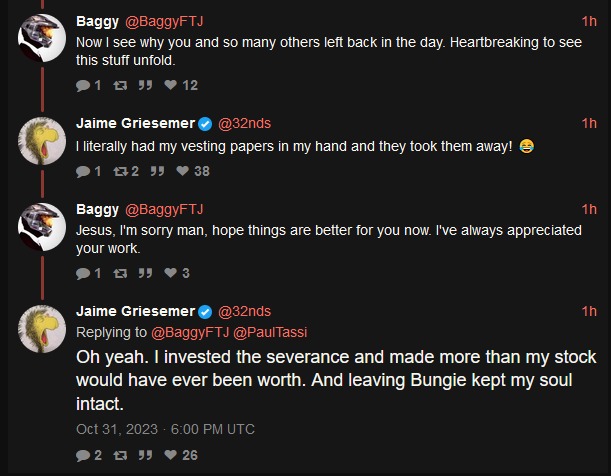The image size is (611, 476).
Task: Click the Oct 31, 2023 timestamp link
Action: (165, 429)
